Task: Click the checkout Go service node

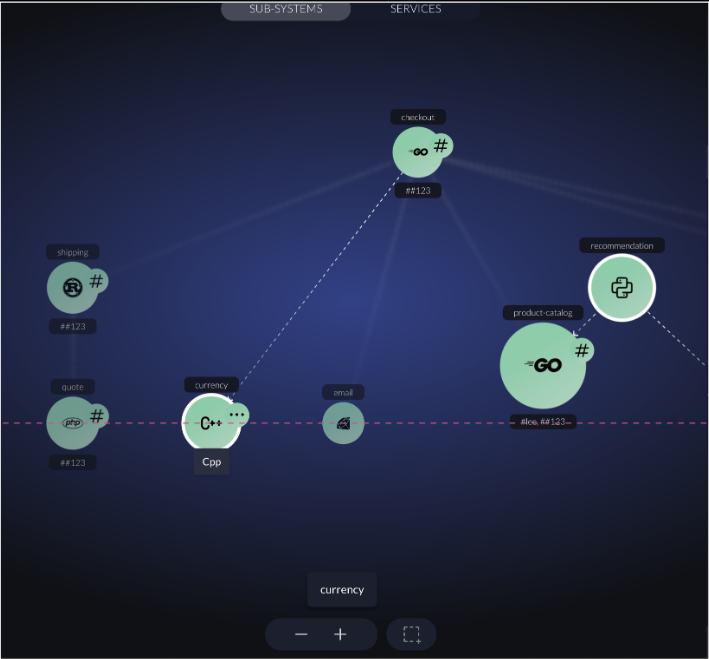Action: pos(416,152)
